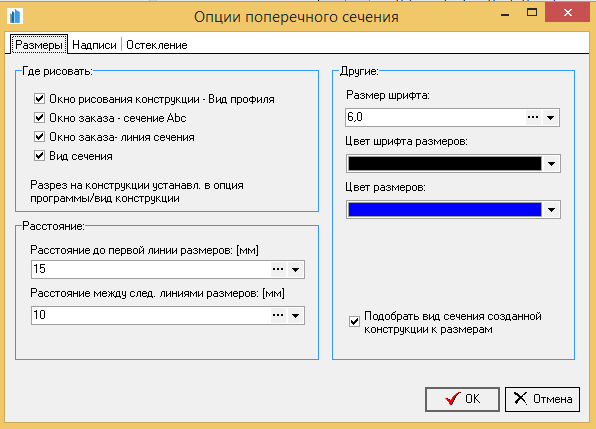
Task: Click ellipsis button for distance between dimension lines
Action: (x=278, y=315)
